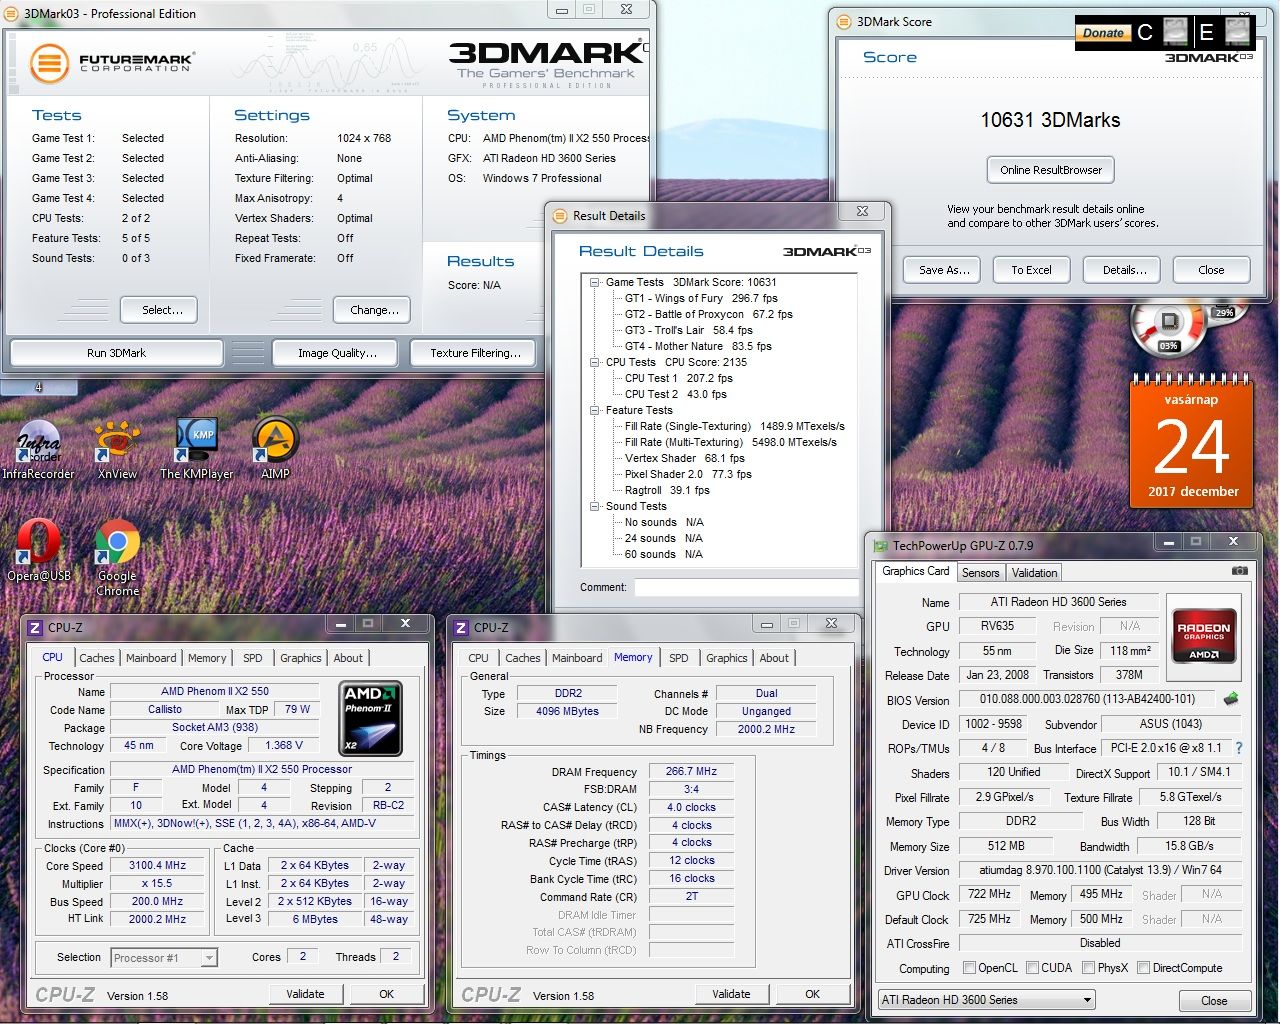
Task: Click Donate button at top right
Action: point(1103,33)
